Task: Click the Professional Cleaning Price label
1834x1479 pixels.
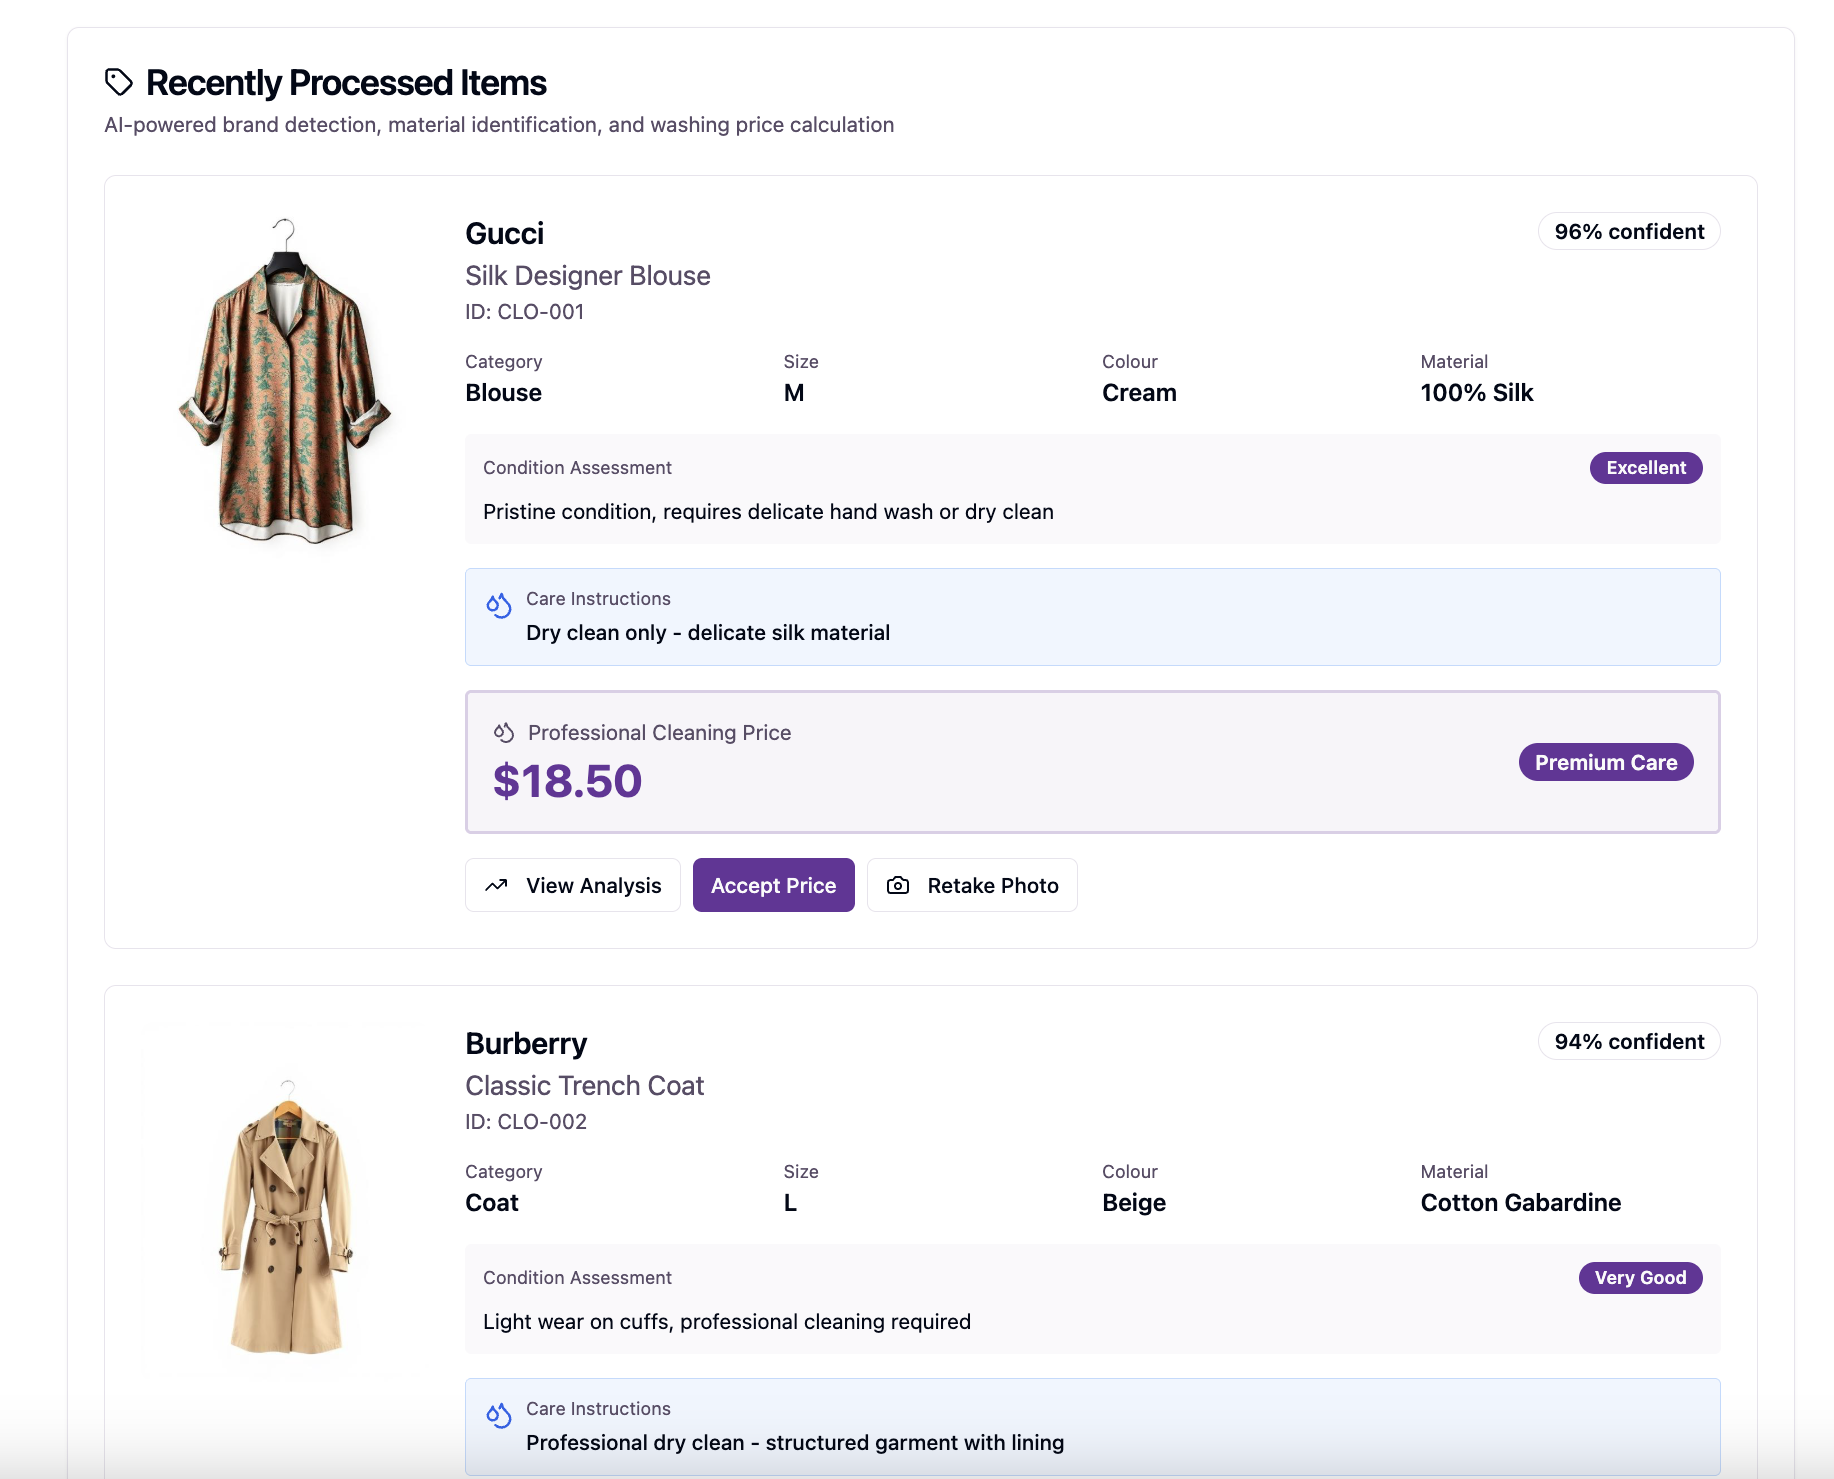Action: [x=659, y=733]
